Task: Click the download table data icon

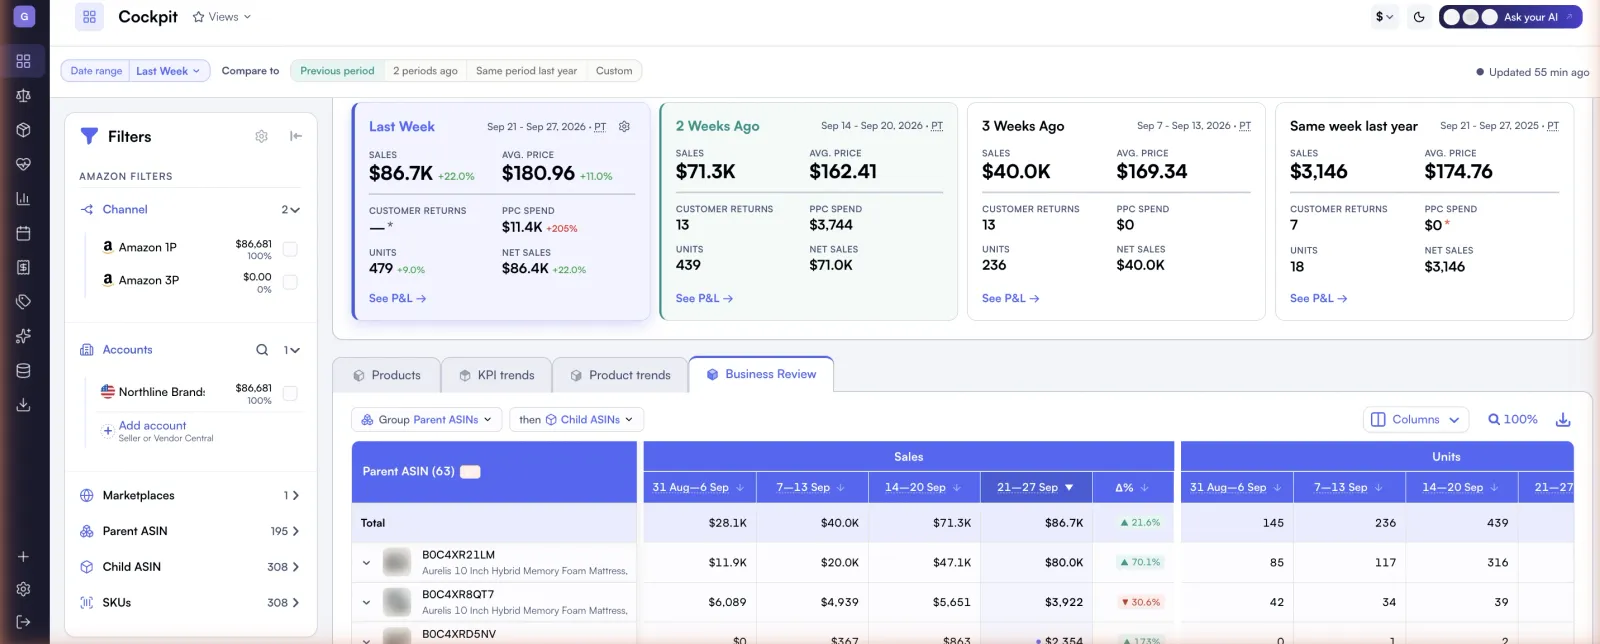Action: [x=1563, y=420]
